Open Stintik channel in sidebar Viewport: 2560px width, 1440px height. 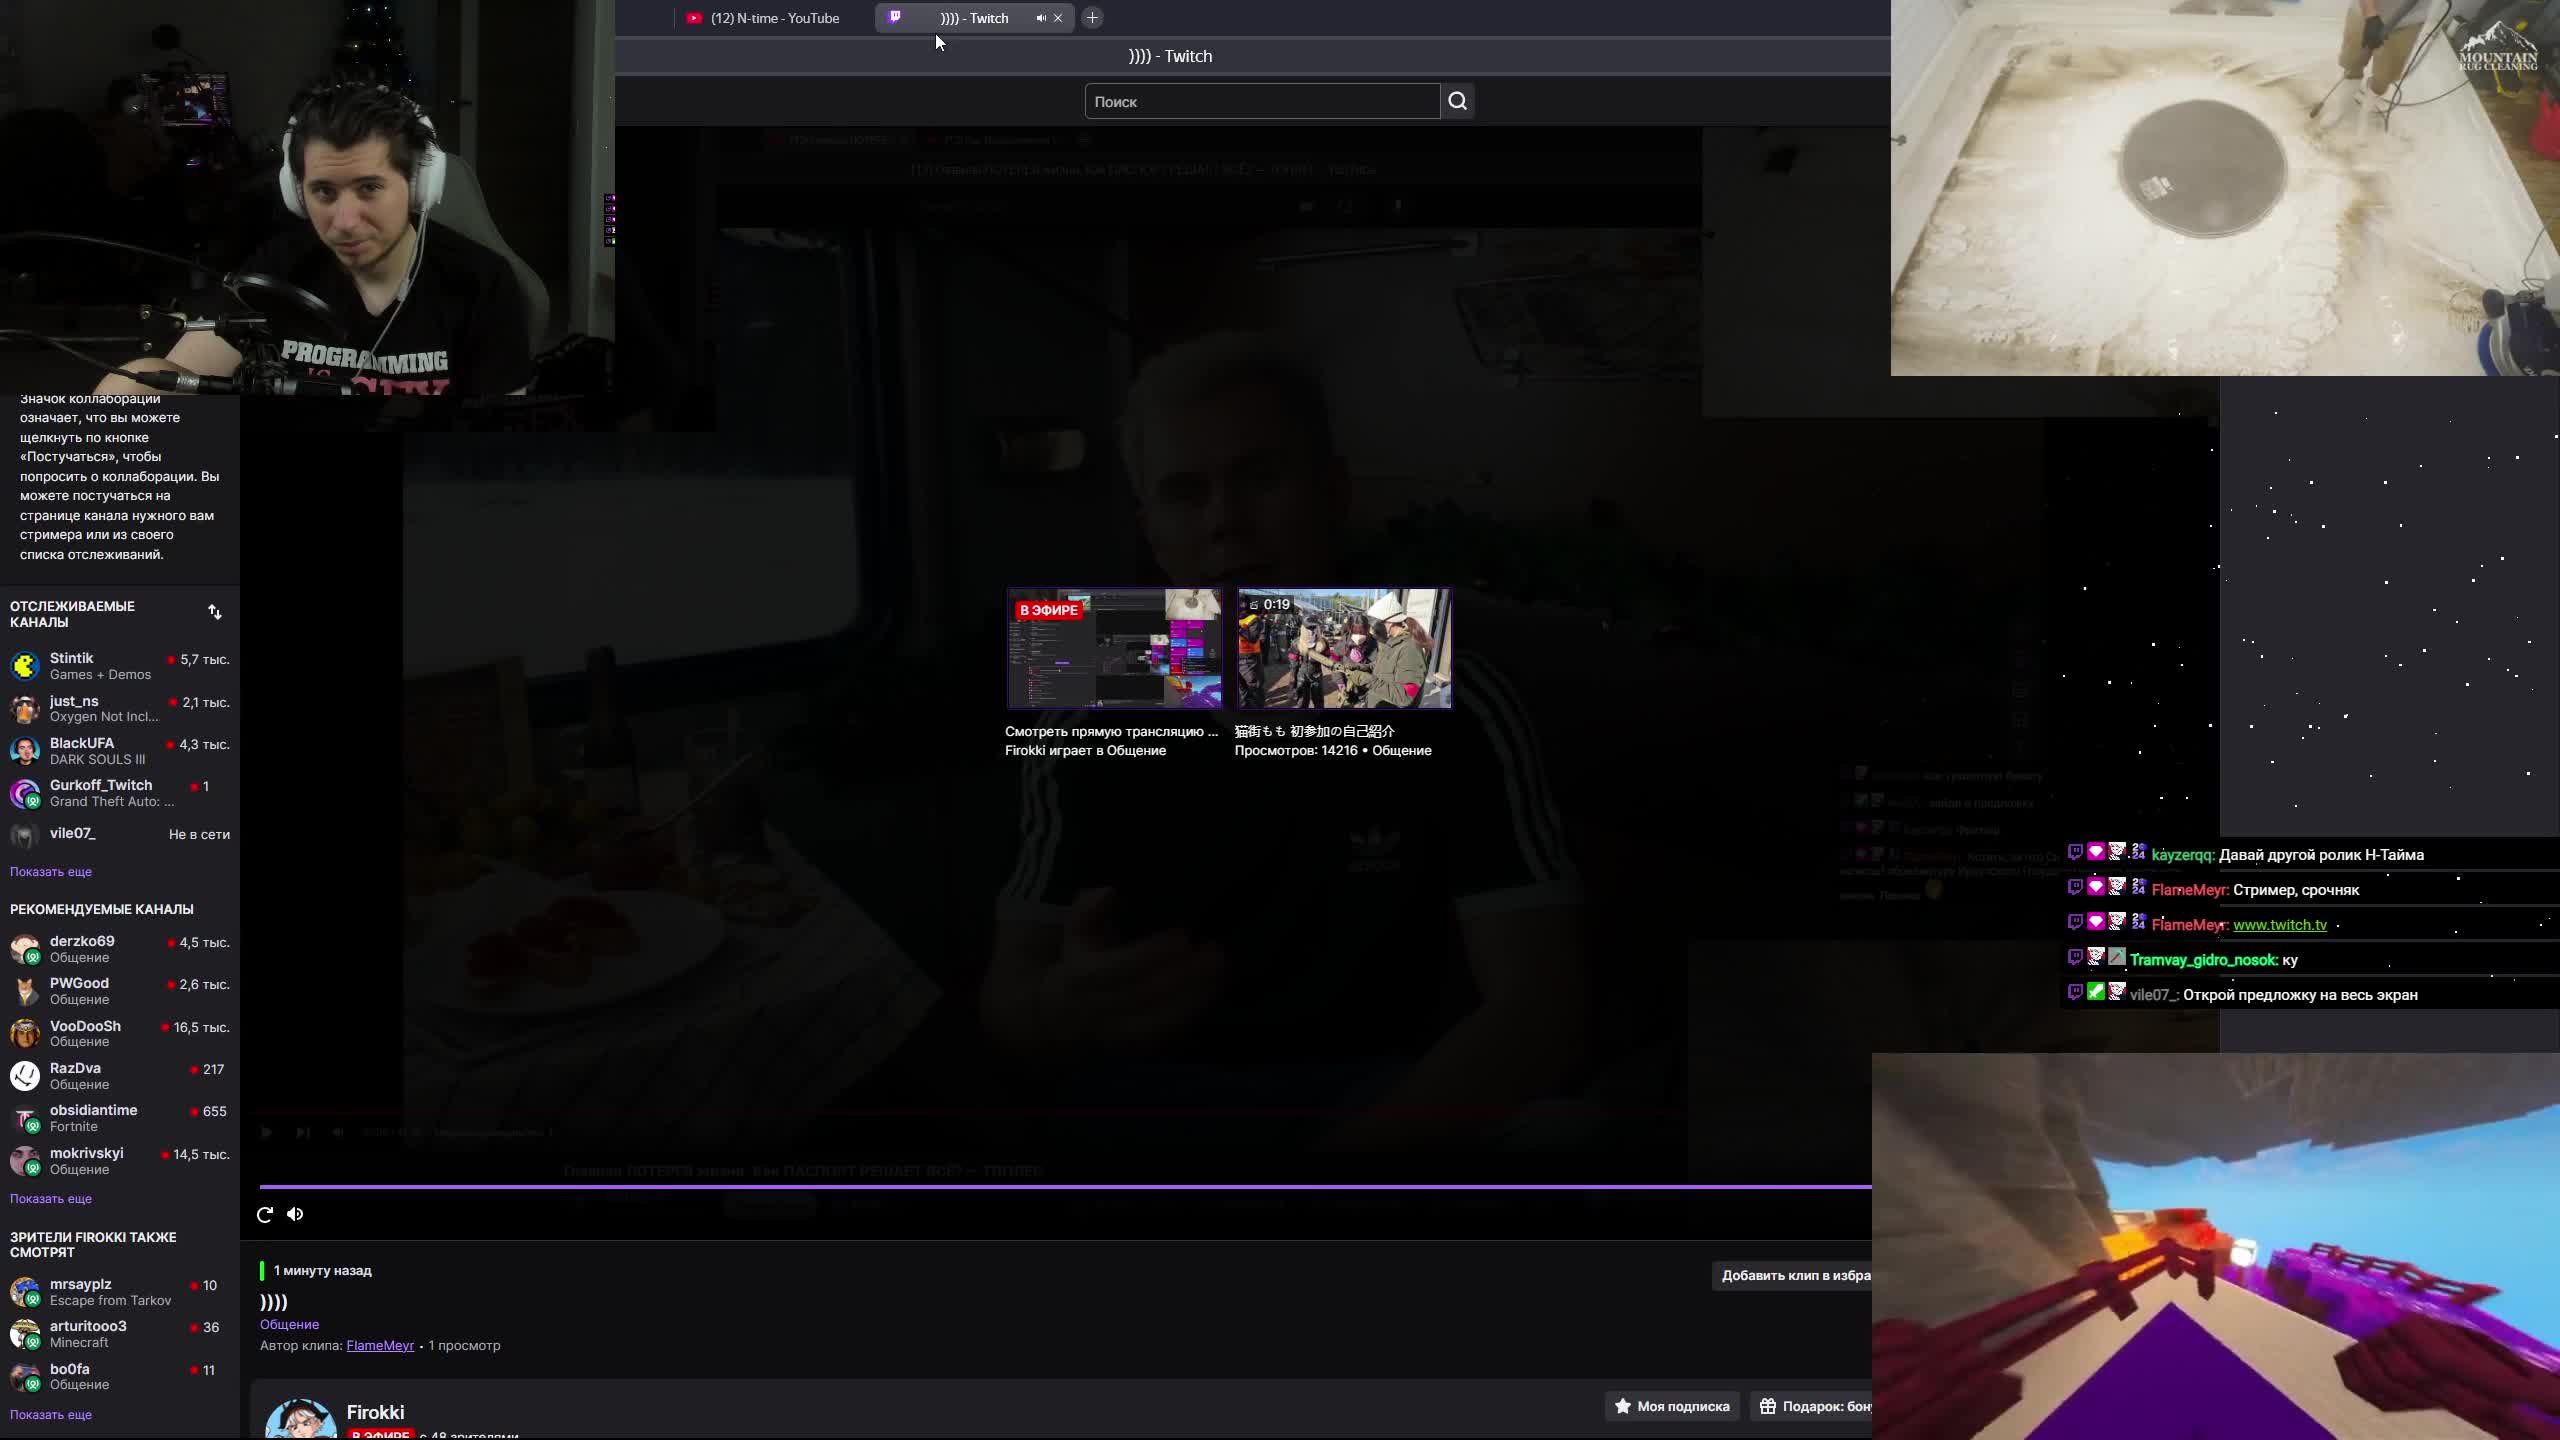point(120,666)
